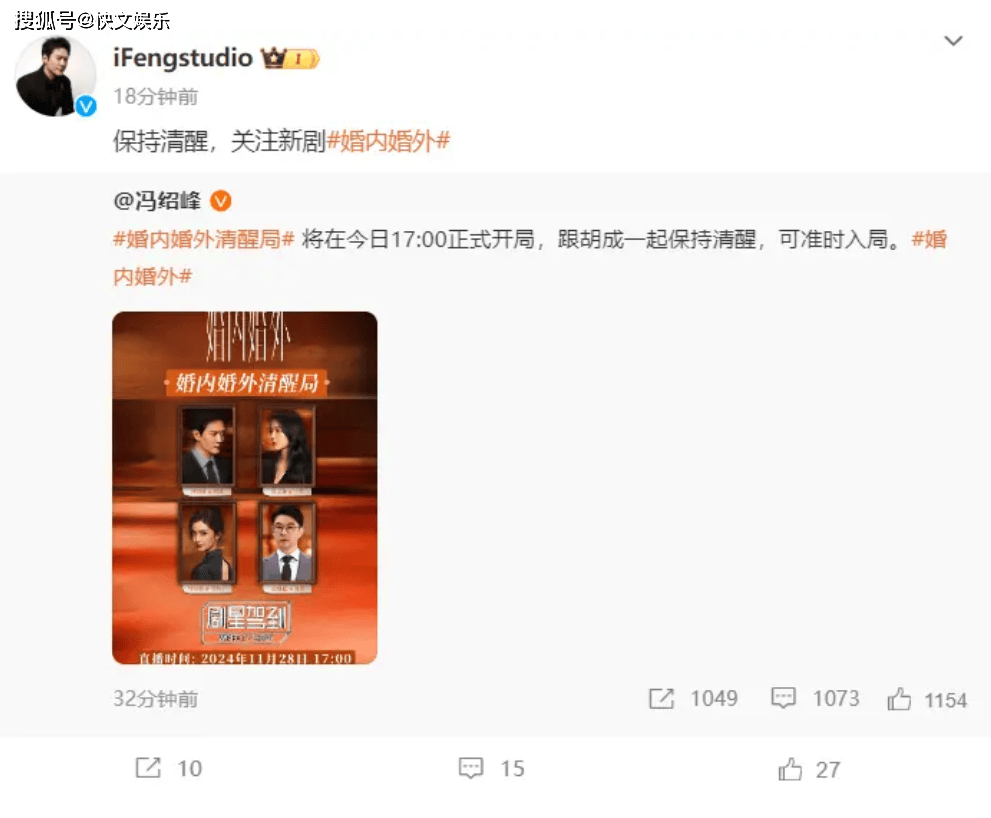The height and width of the screenshot is (818, 991).
Task: Click the 18分钟前 timestamp
Action: tap(155, 97)
